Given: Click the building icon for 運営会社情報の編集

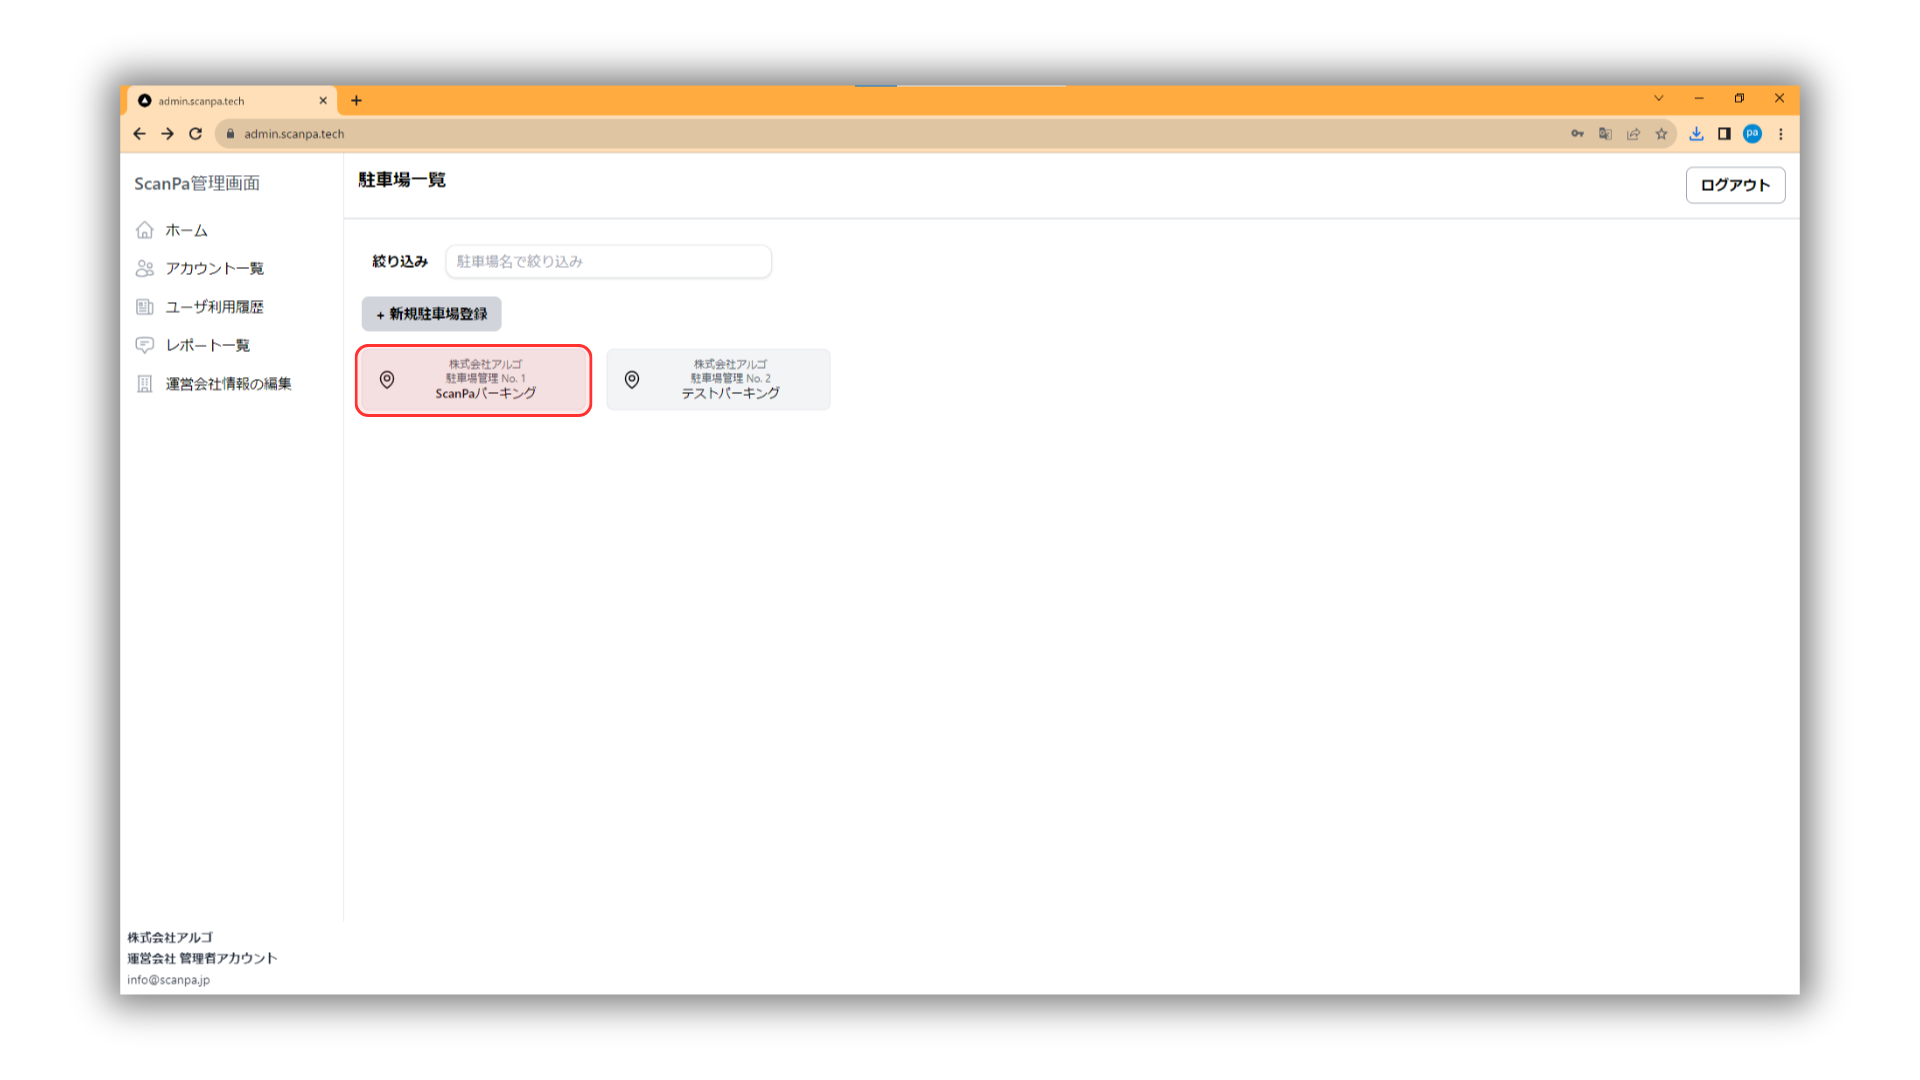Looking at the screenshot, I should point(145,384).
